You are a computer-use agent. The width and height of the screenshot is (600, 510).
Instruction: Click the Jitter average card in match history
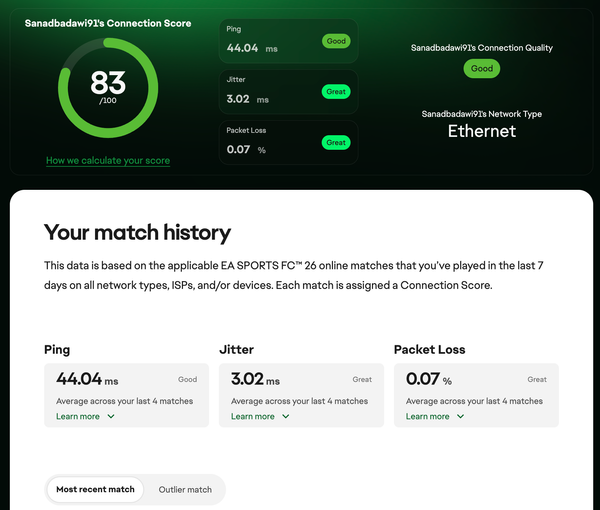pyautogui.click(x=301, y=396)
